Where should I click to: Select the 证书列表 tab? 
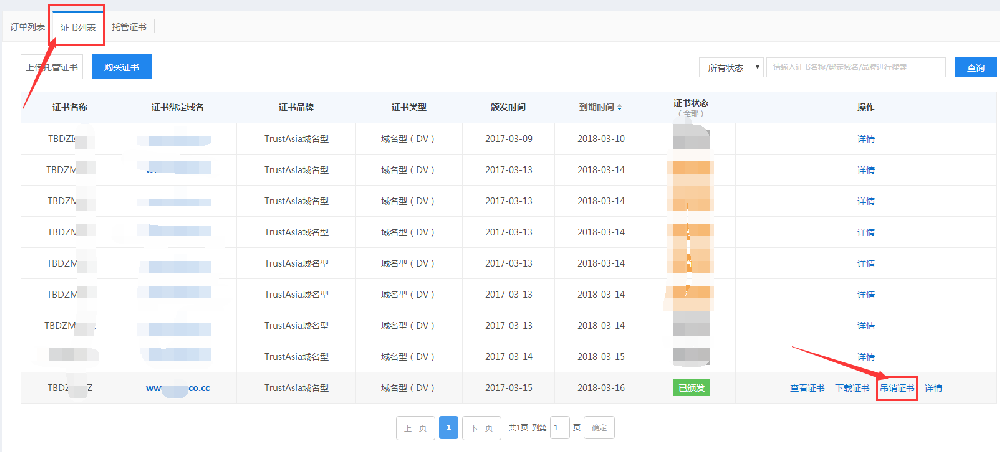click(x=78, y=27)
